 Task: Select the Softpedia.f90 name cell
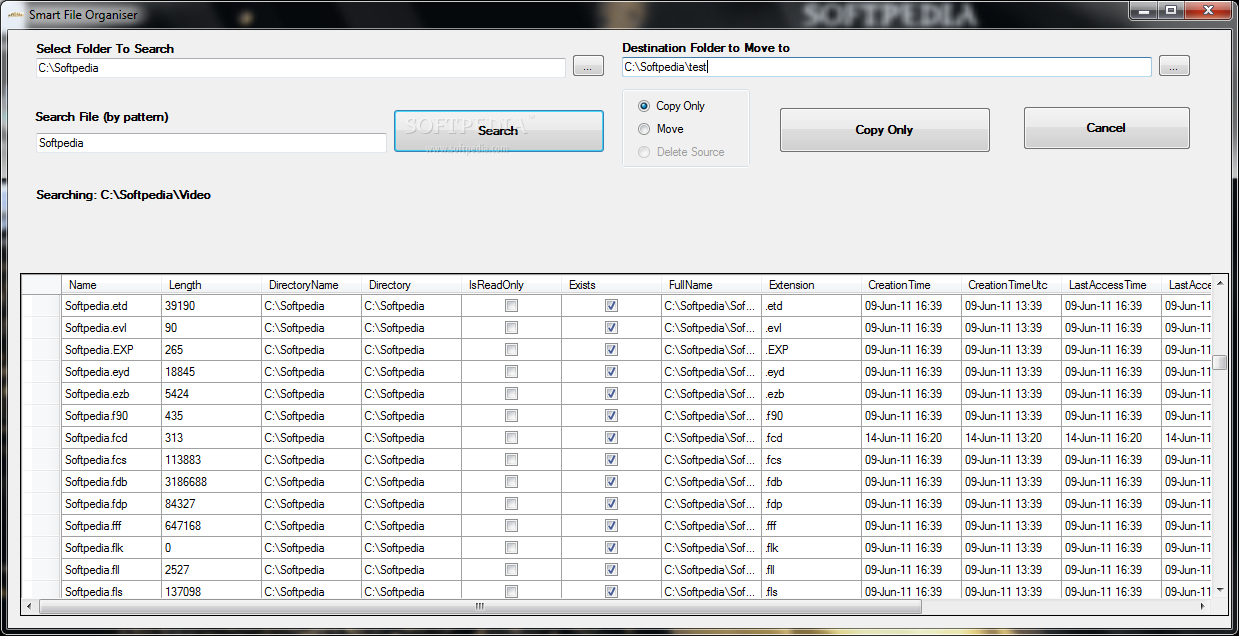pyautogui.click(x=111, y=416)
